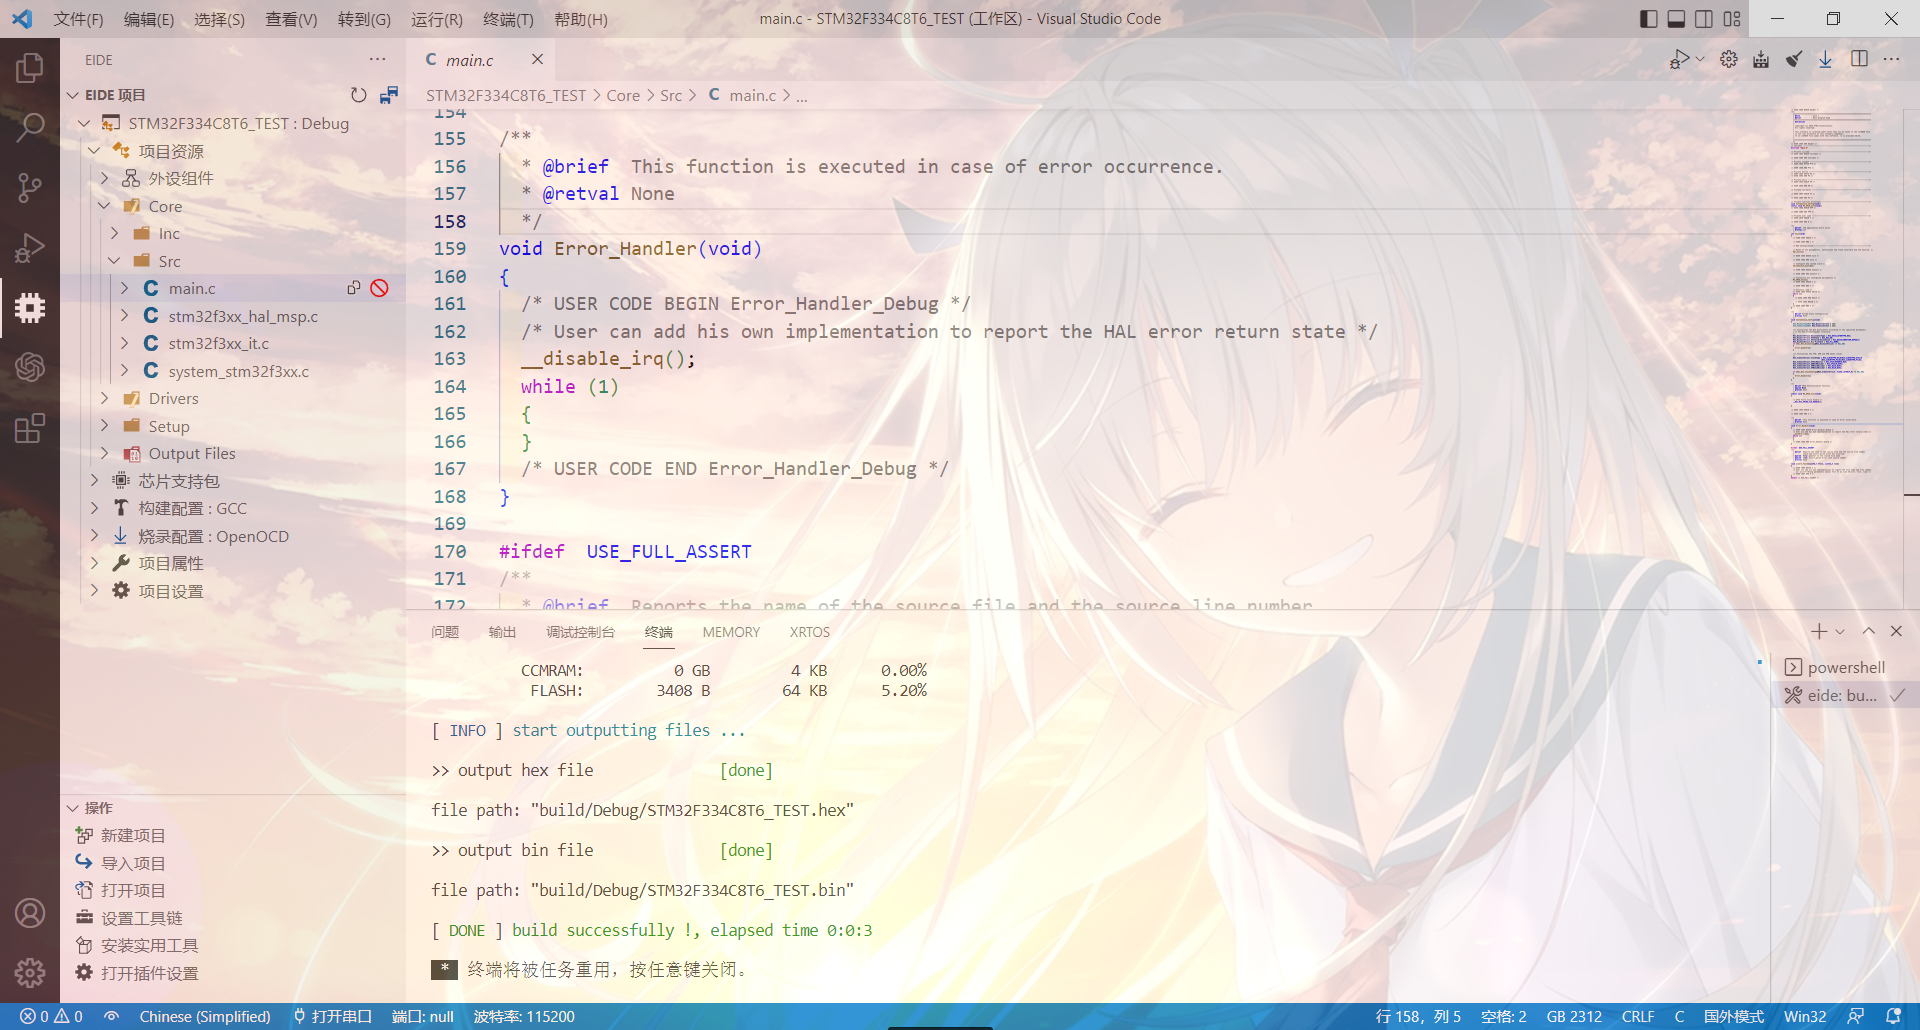The width and height of the screenshot is (1920, 1030).
Task: Click save workspace icon beside refresh
Action: pos(389,95)
